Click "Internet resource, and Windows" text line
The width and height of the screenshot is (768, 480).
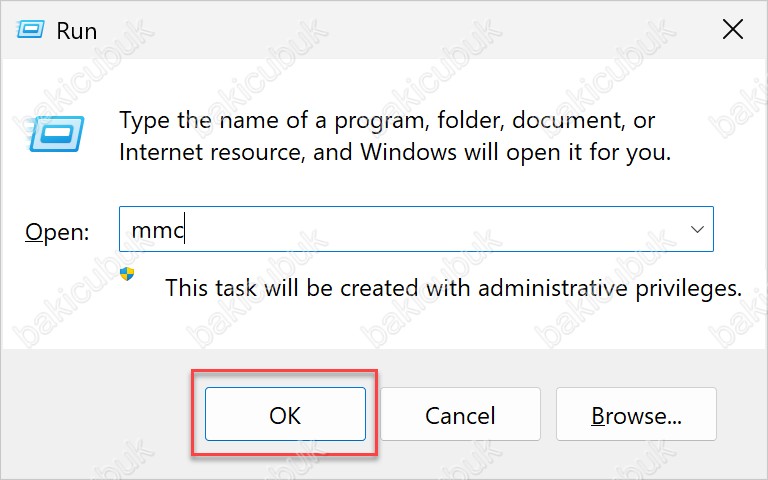[395, 152]
